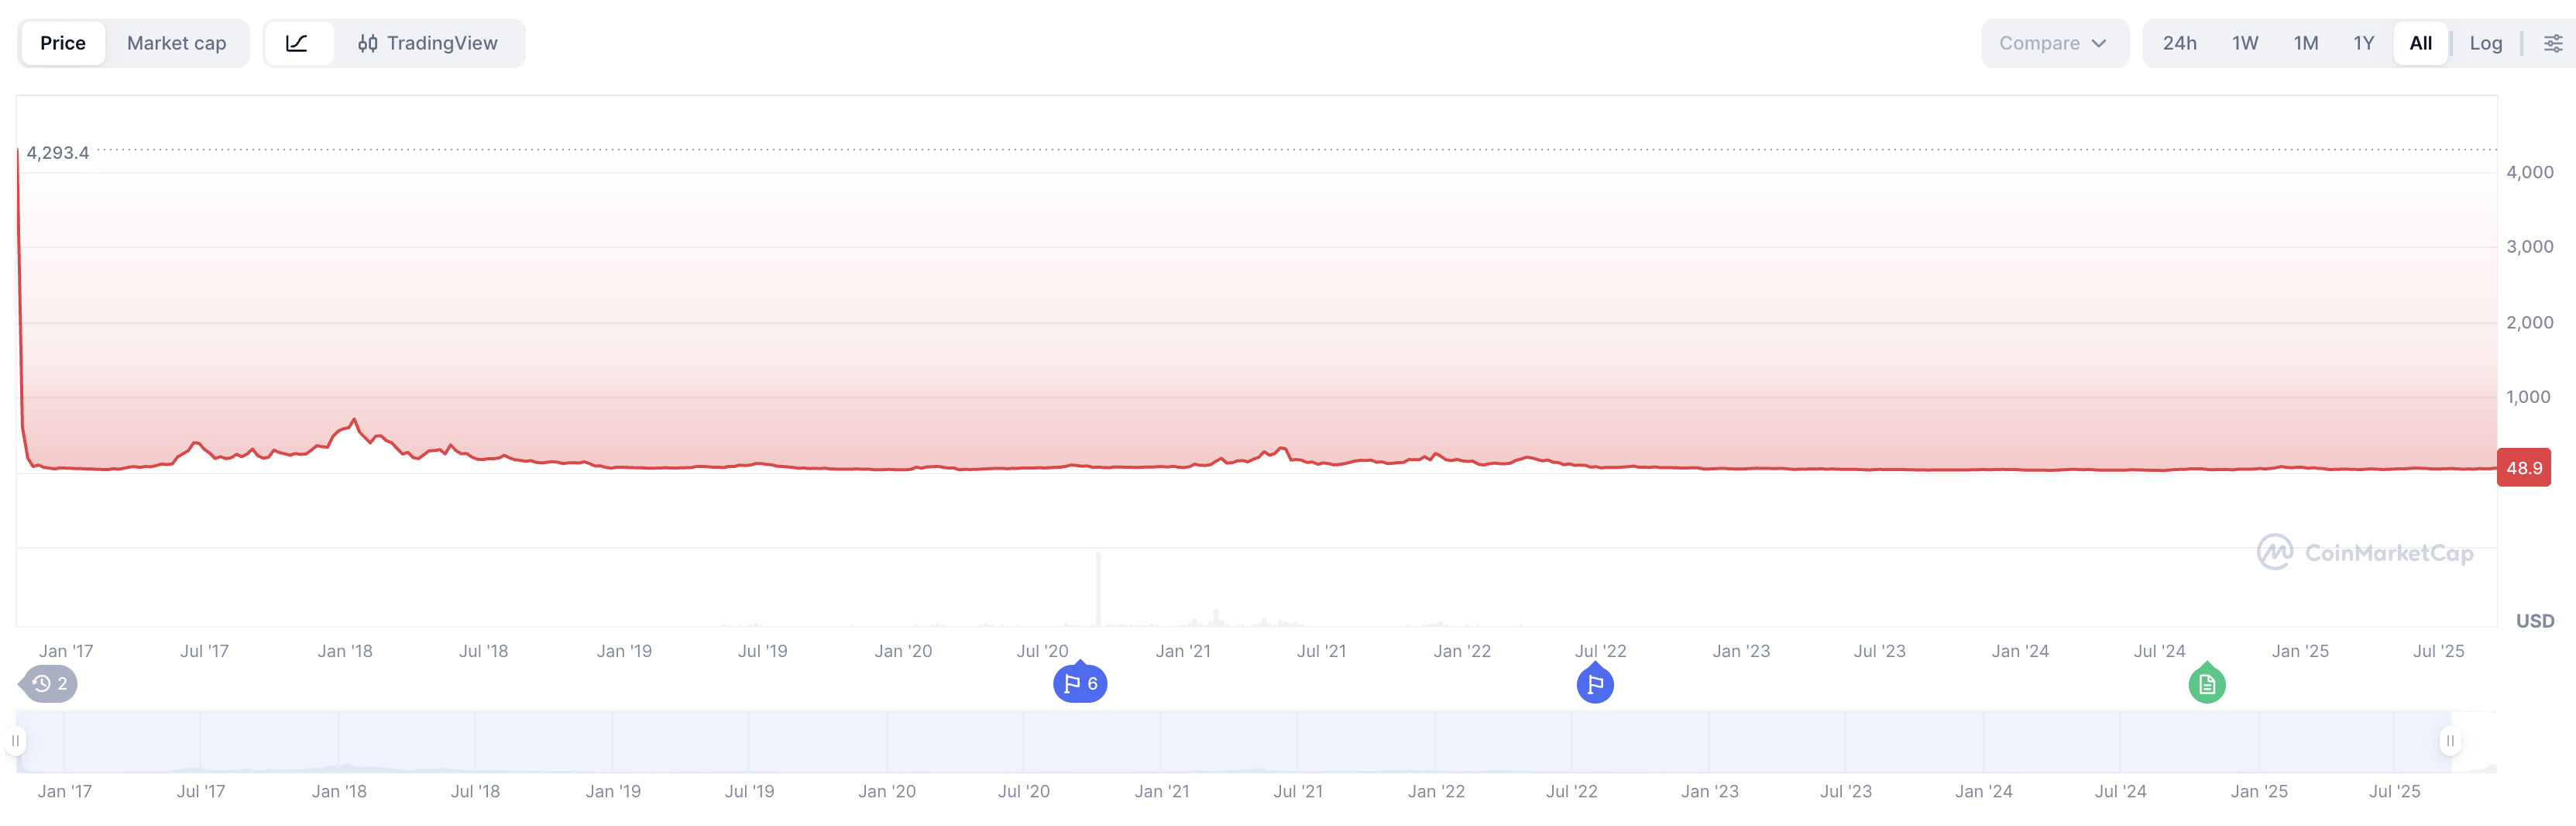Click the single blue flag marker near Jul '22

pos(1595,684)
